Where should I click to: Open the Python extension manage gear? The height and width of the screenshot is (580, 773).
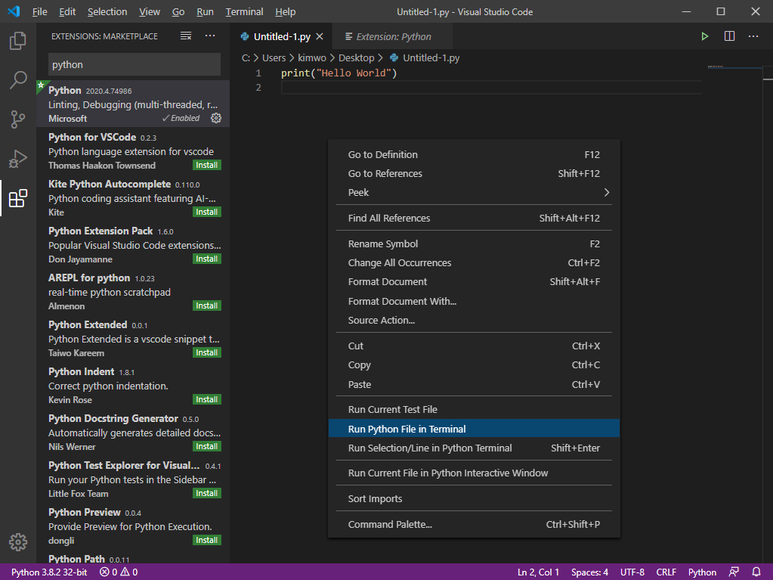216,118
